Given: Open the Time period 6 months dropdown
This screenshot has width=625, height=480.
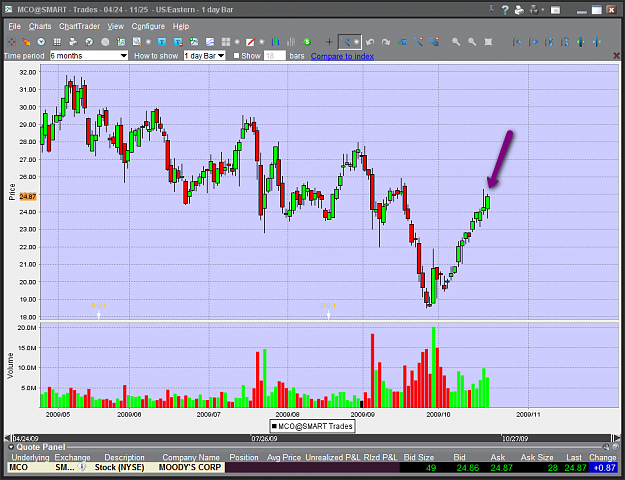Looking at the screenshot, I should (89, 56).
